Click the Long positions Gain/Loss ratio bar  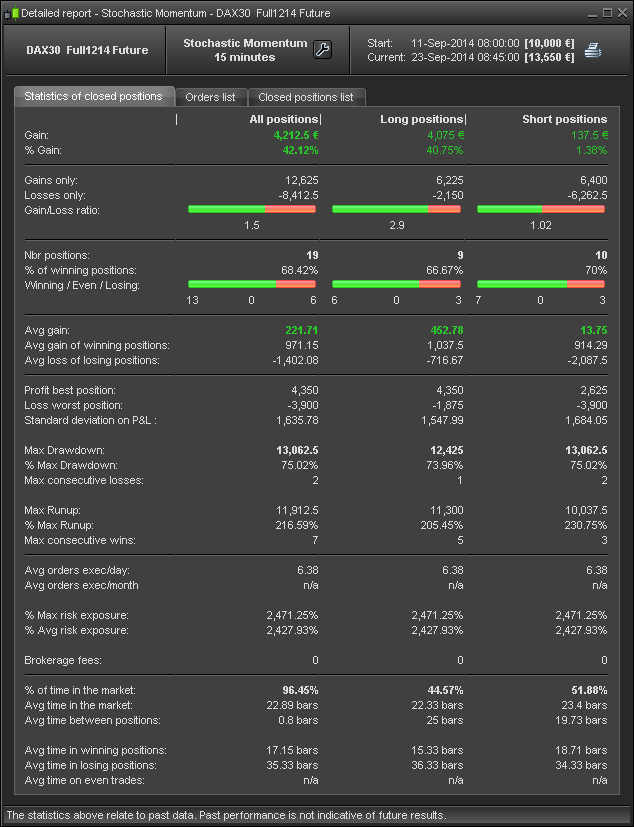(x=396, y=209)
